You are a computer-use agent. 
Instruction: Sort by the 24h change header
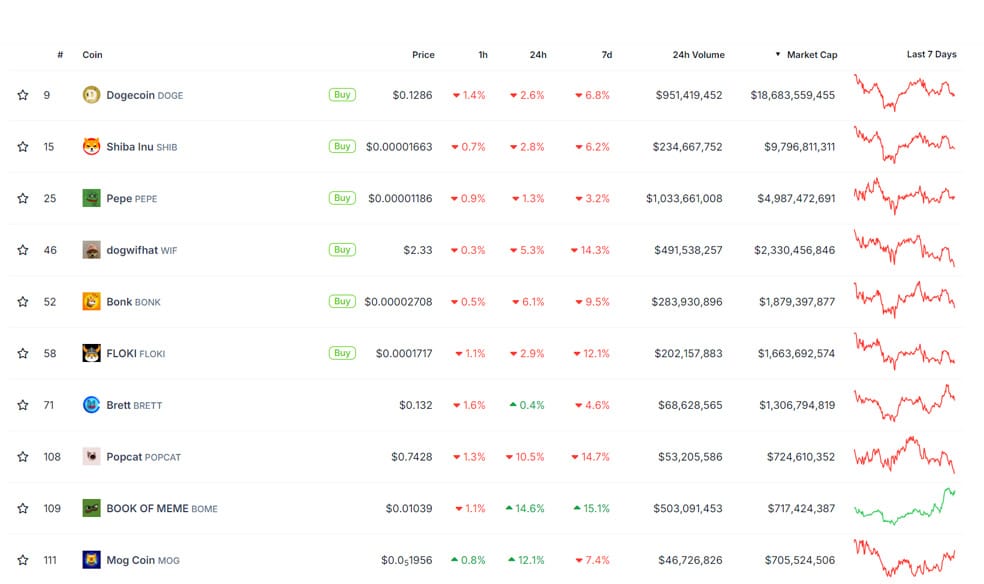(x=538, y=55)
